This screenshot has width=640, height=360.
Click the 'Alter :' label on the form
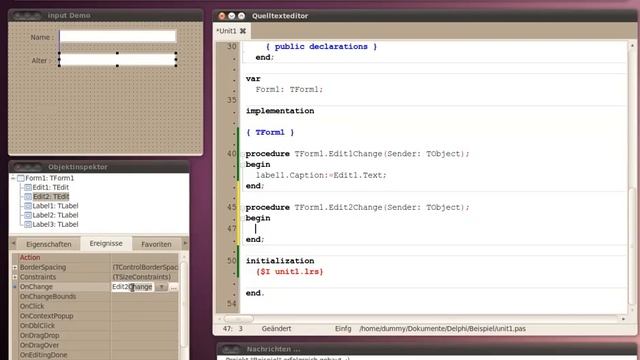[x=42, y=60]
